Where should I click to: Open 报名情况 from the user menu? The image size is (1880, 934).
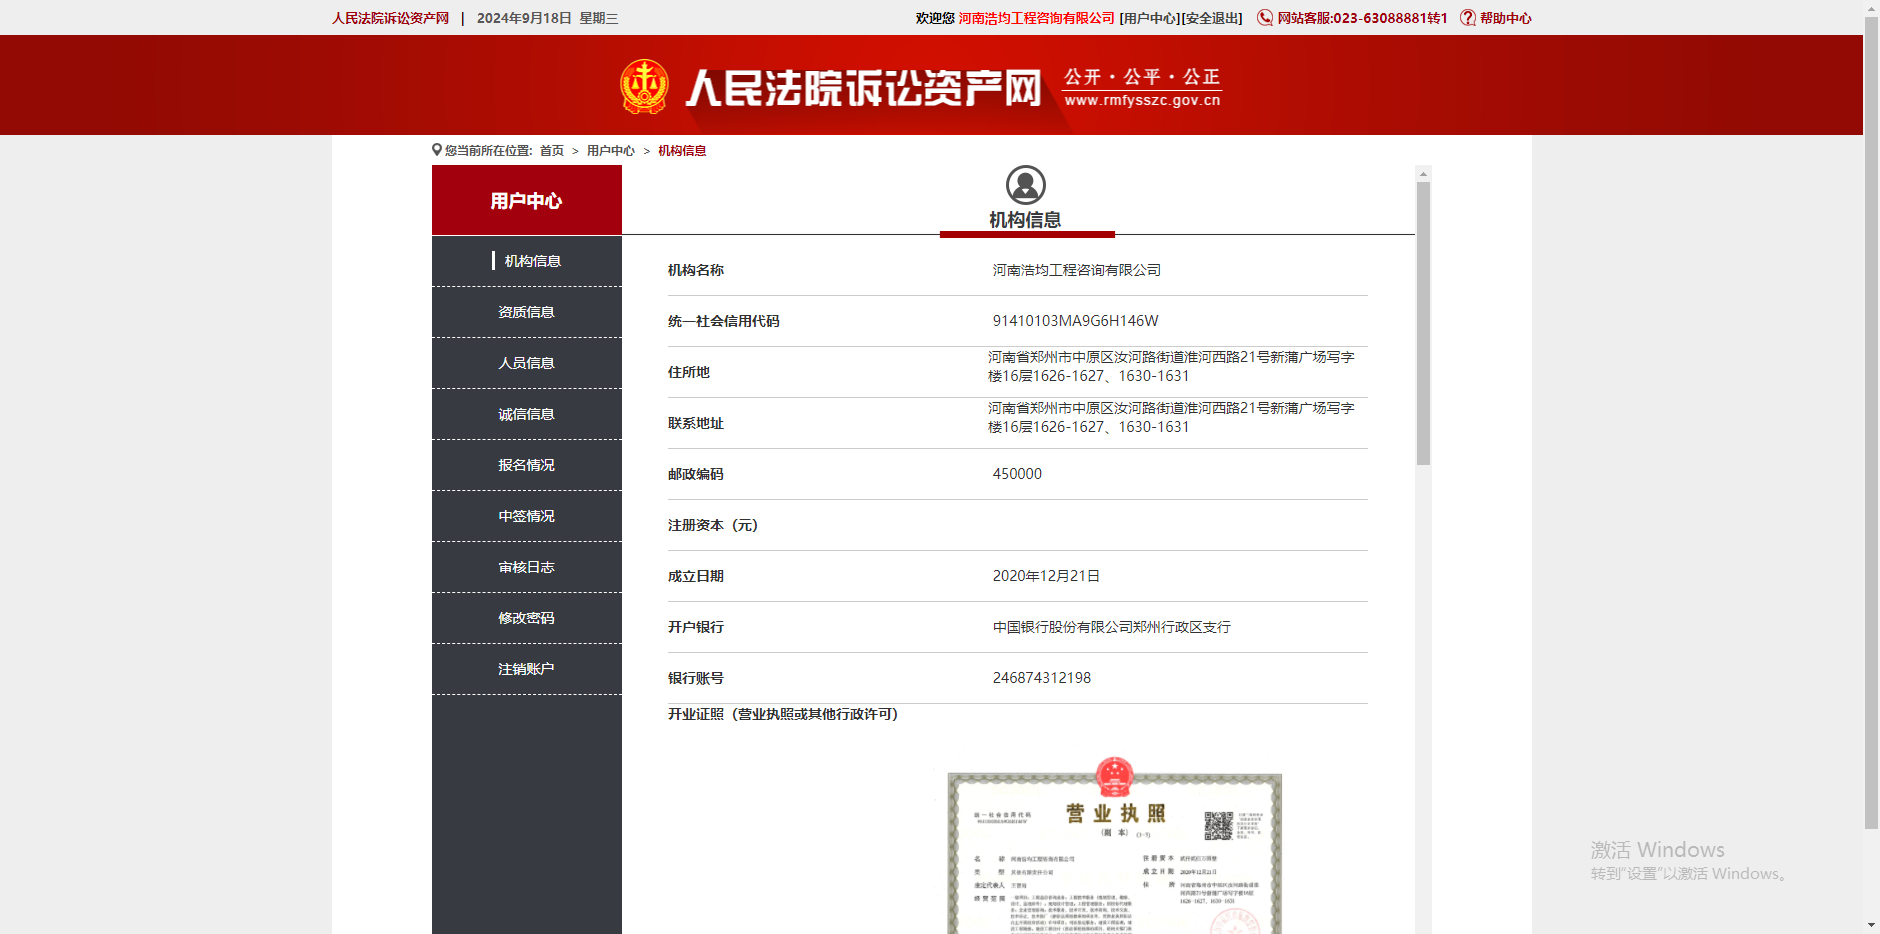(x=526, y=465)
